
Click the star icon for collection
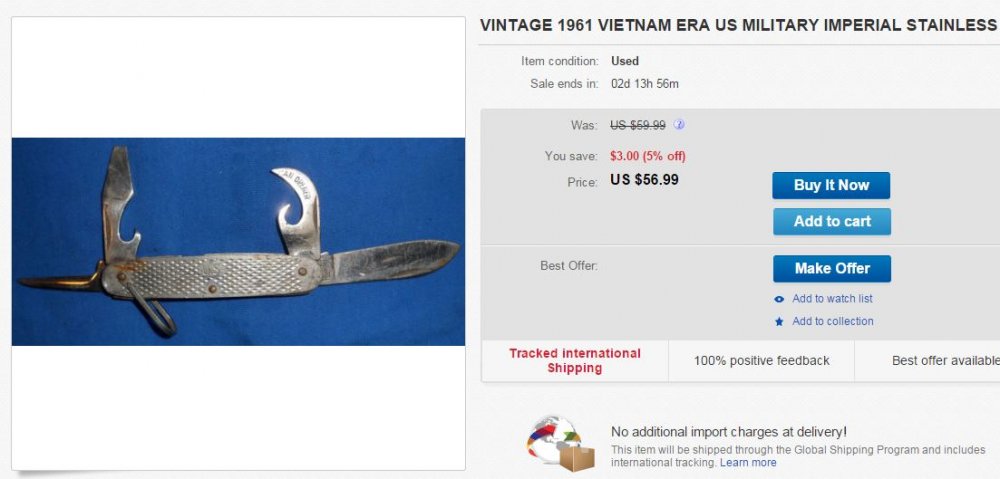(779, 322)
